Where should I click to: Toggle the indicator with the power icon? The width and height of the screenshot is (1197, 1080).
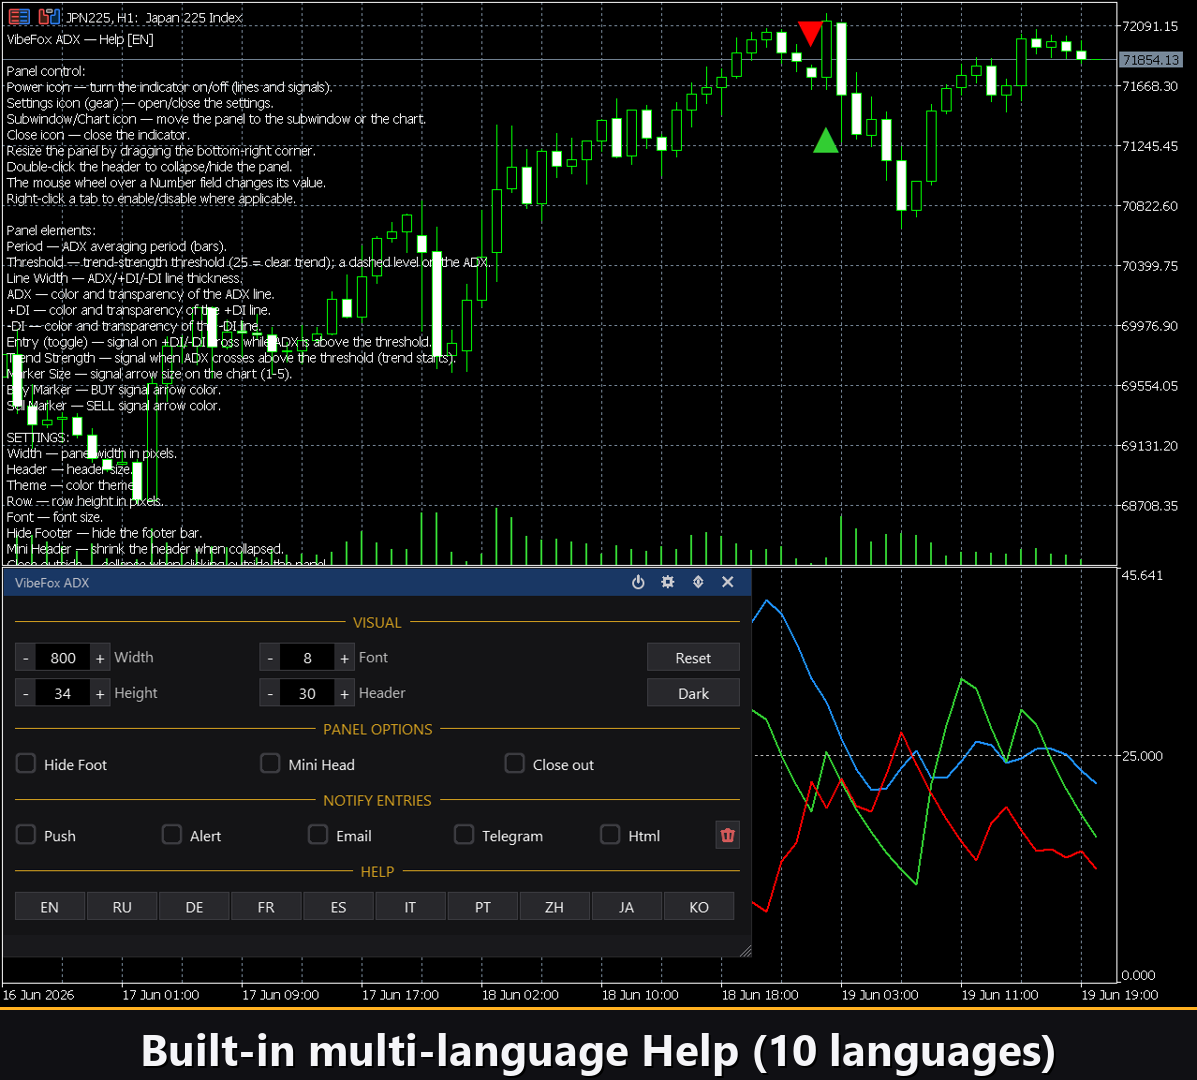(x=638, y=582)
